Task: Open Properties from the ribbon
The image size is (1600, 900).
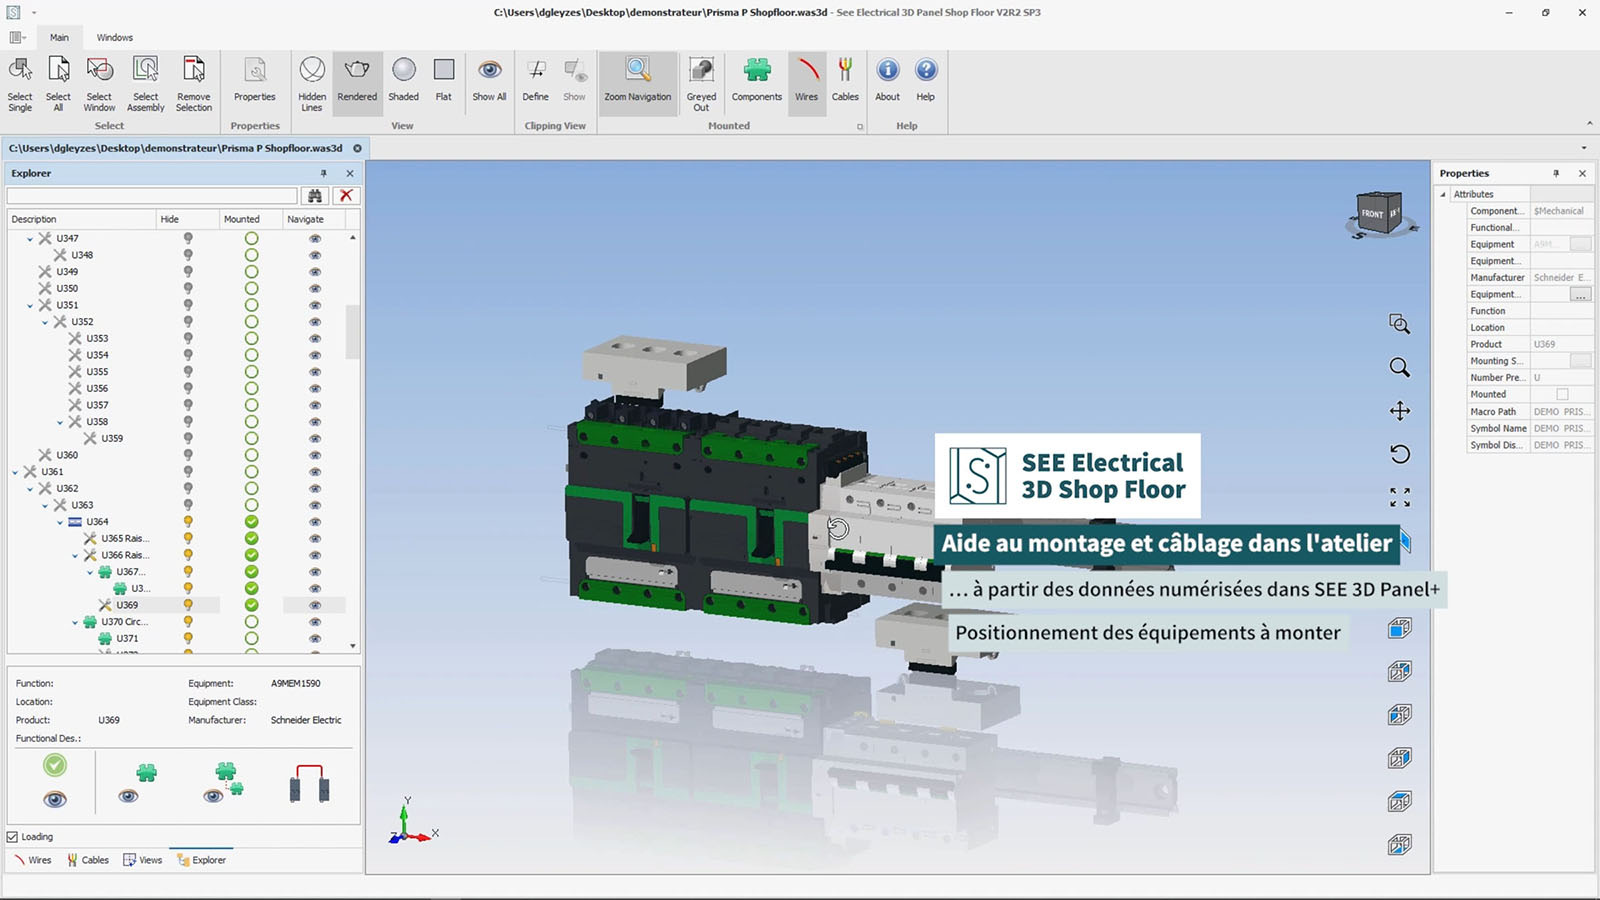Action: pyautogui.click(x=255, y=80)
